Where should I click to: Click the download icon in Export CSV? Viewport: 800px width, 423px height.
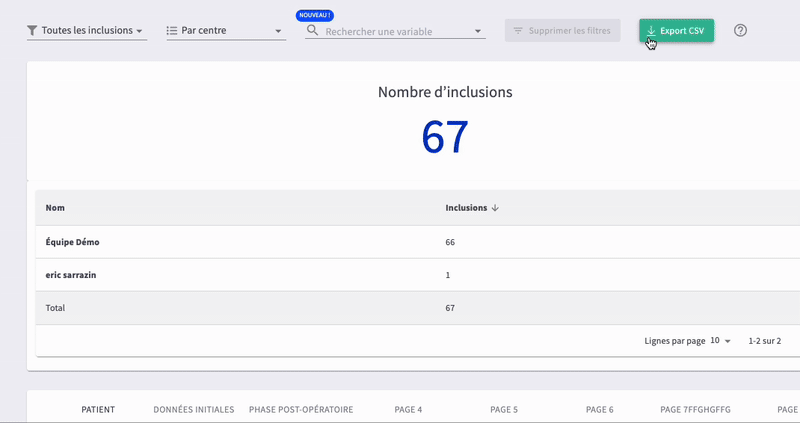[x=651, y=31]
